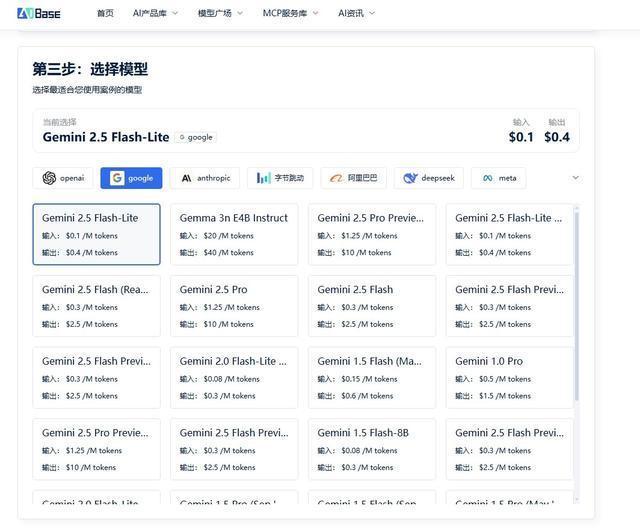
Task: Click the $0.4 output price at top
Action: (557, 137)
